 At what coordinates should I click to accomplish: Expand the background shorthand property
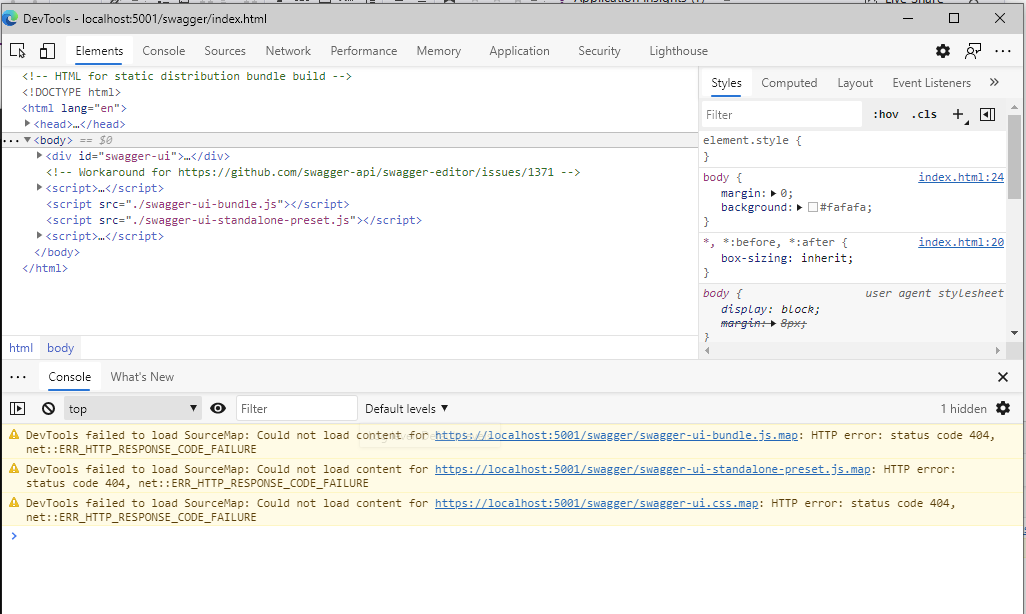point(800,208)
